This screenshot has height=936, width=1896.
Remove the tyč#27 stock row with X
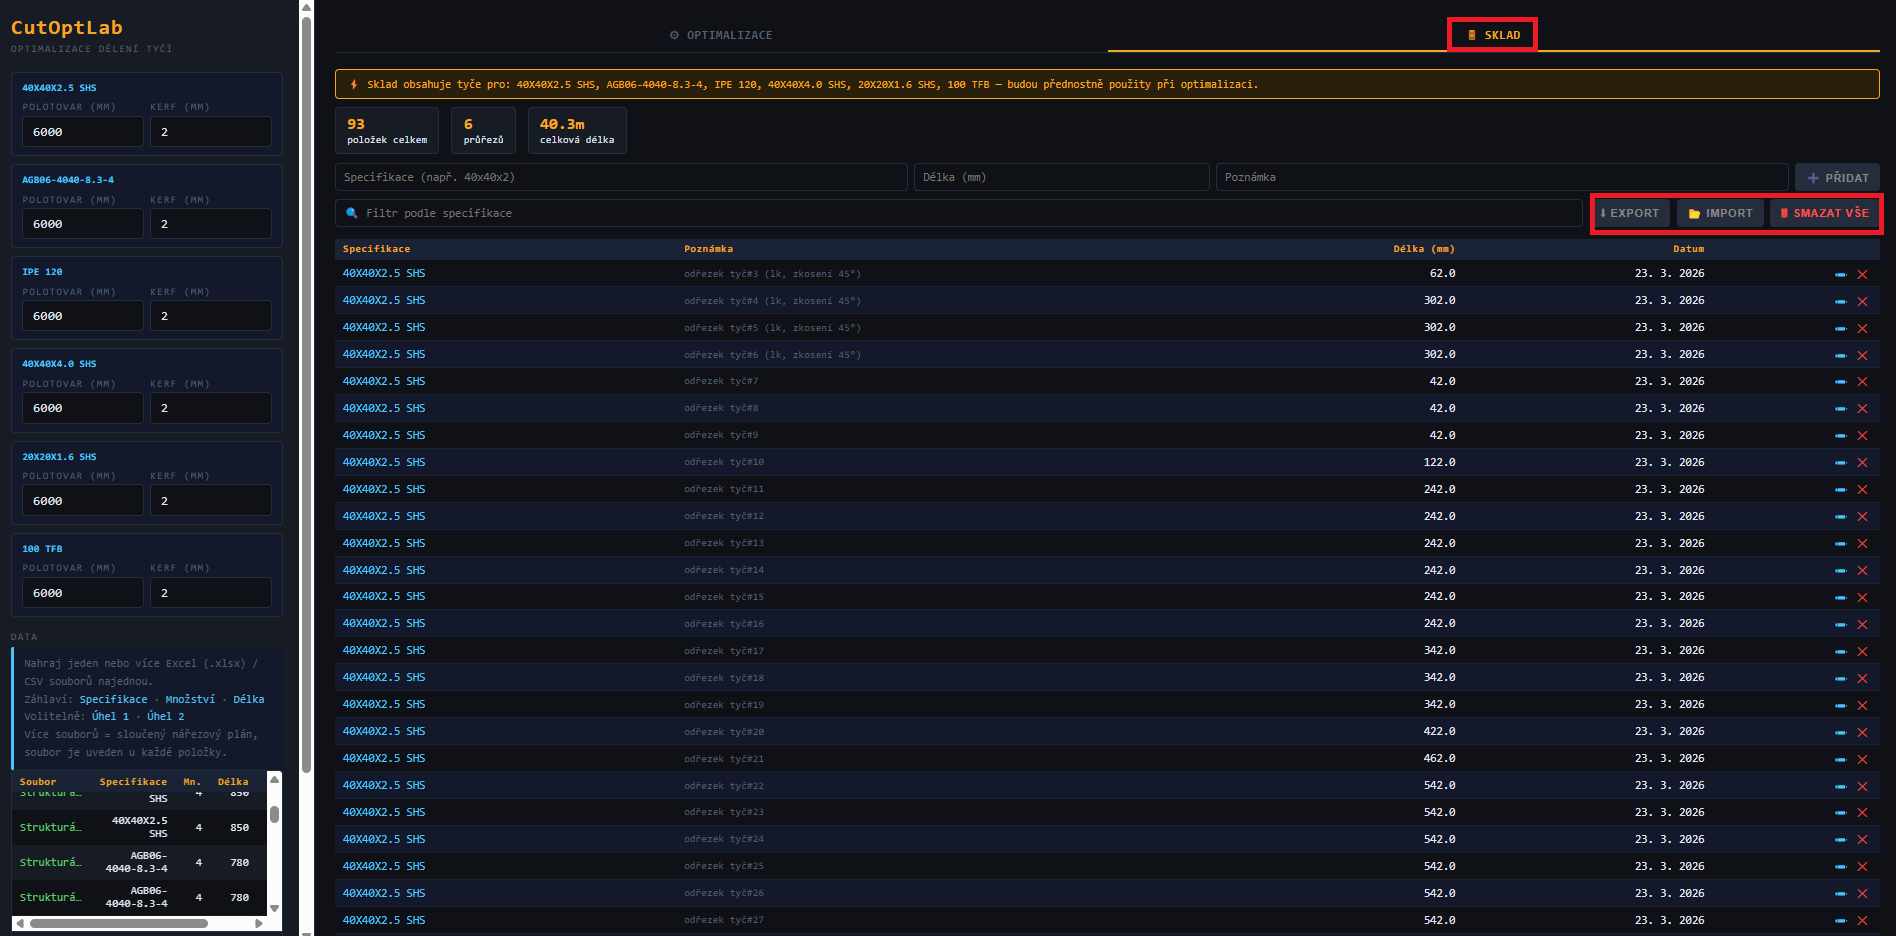[x=1862, y=921]
